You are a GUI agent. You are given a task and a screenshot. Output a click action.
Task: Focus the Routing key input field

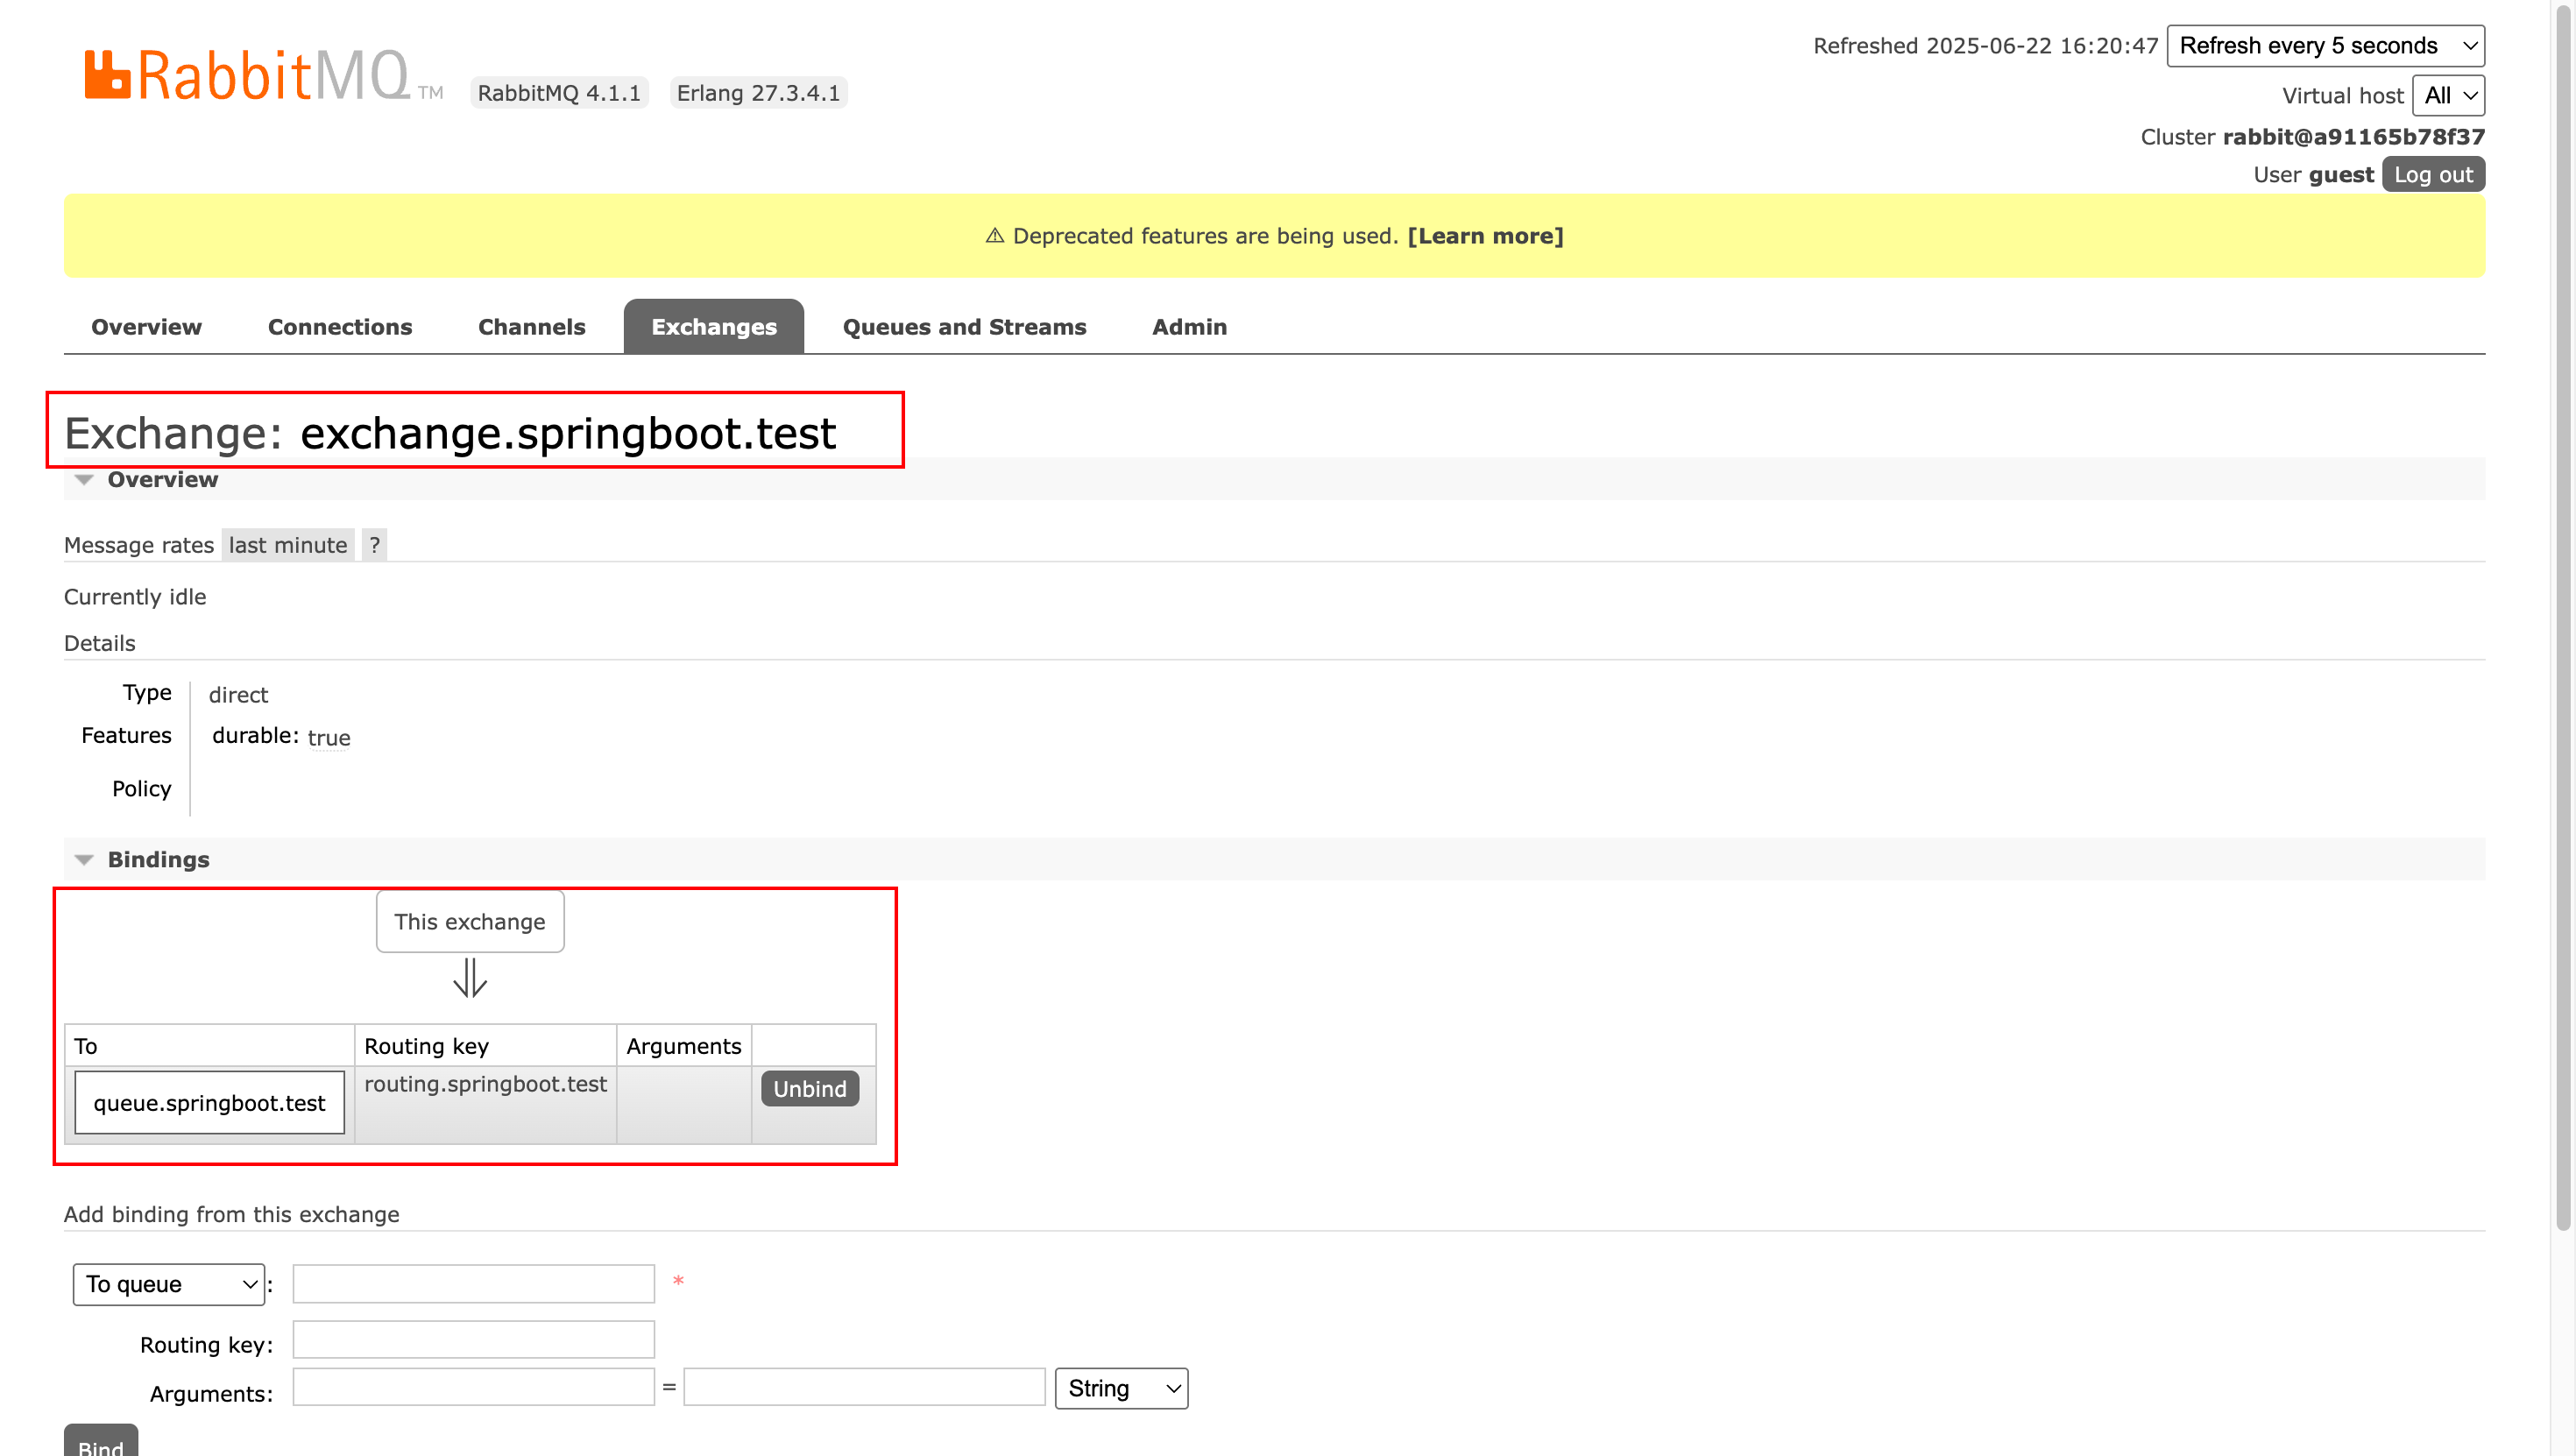pyautogui.click(x=474, y=1340)
